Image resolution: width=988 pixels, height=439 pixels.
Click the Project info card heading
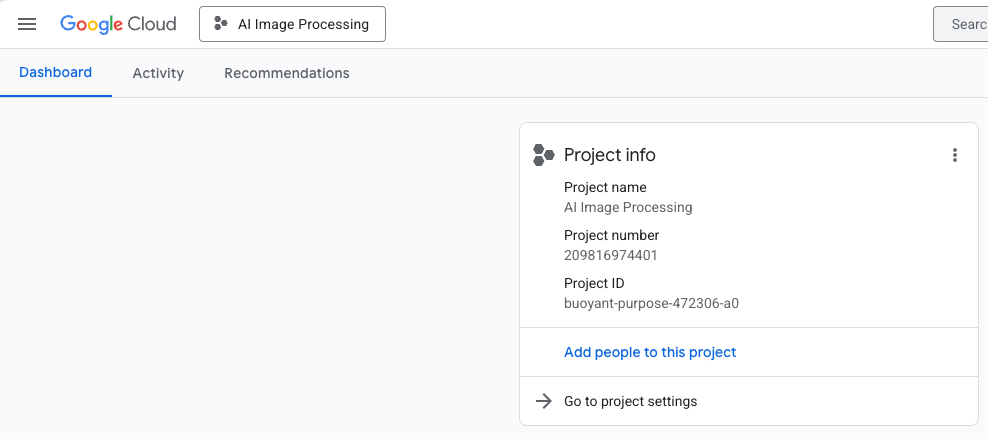[609, 155]
